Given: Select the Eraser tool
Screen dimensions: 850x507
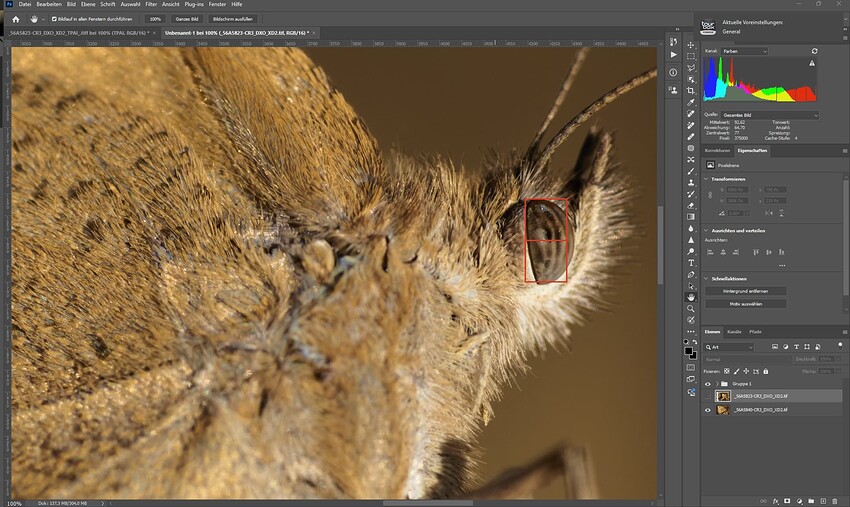Looking at the screenshot, I should [691, 206].
